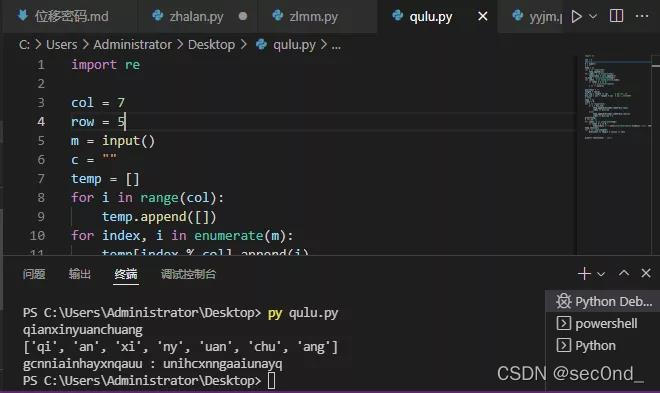This screenshot has height=393, width=660.
Task: Click the Python icon on zhalan.py tab
Action: point(158,16)
